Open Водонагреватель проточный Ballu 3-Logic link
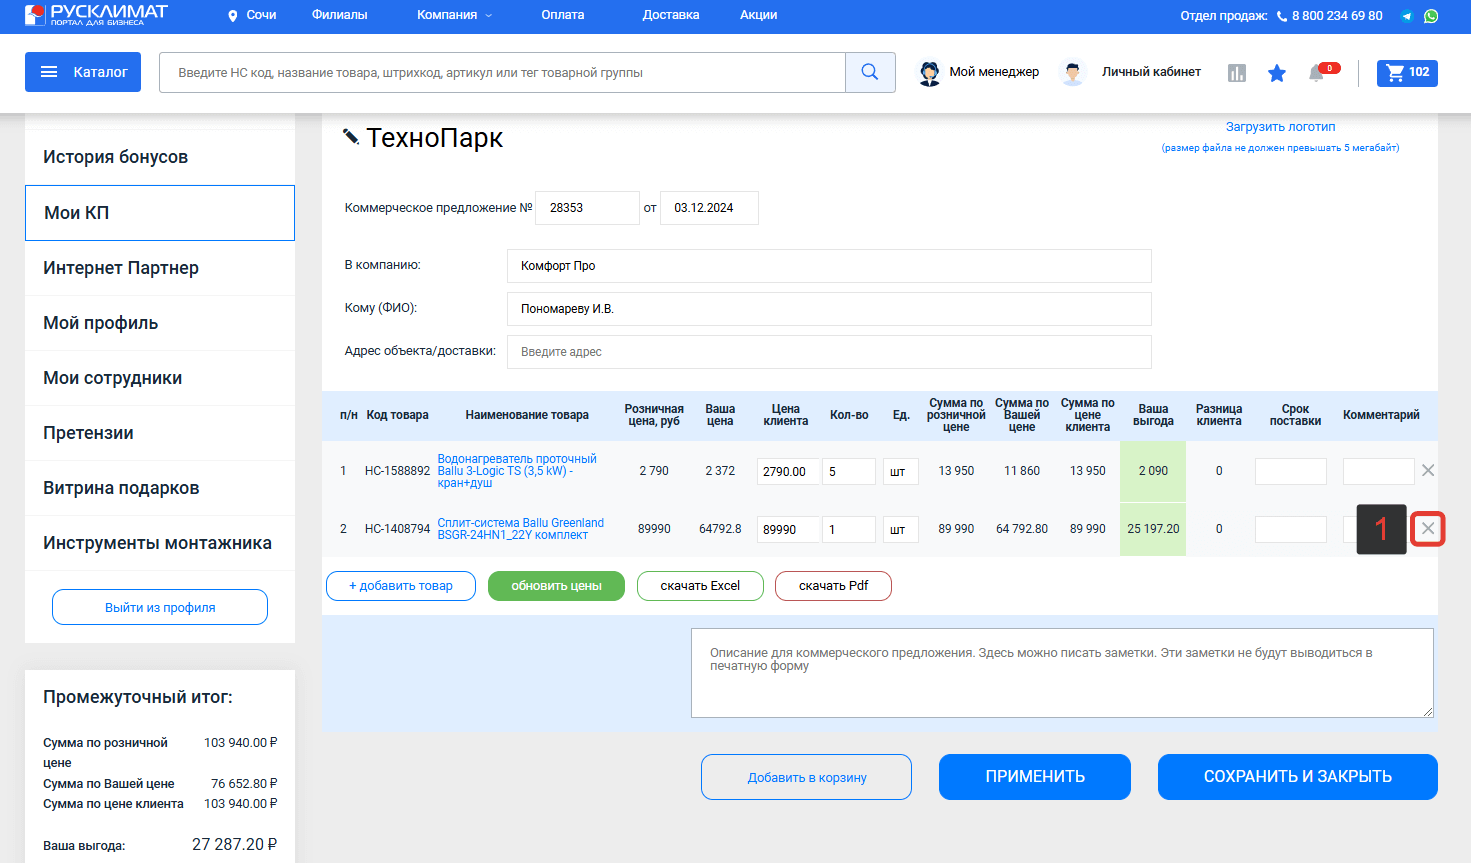The width and height of the screenshot is (1471, 863). pos(517,471)
